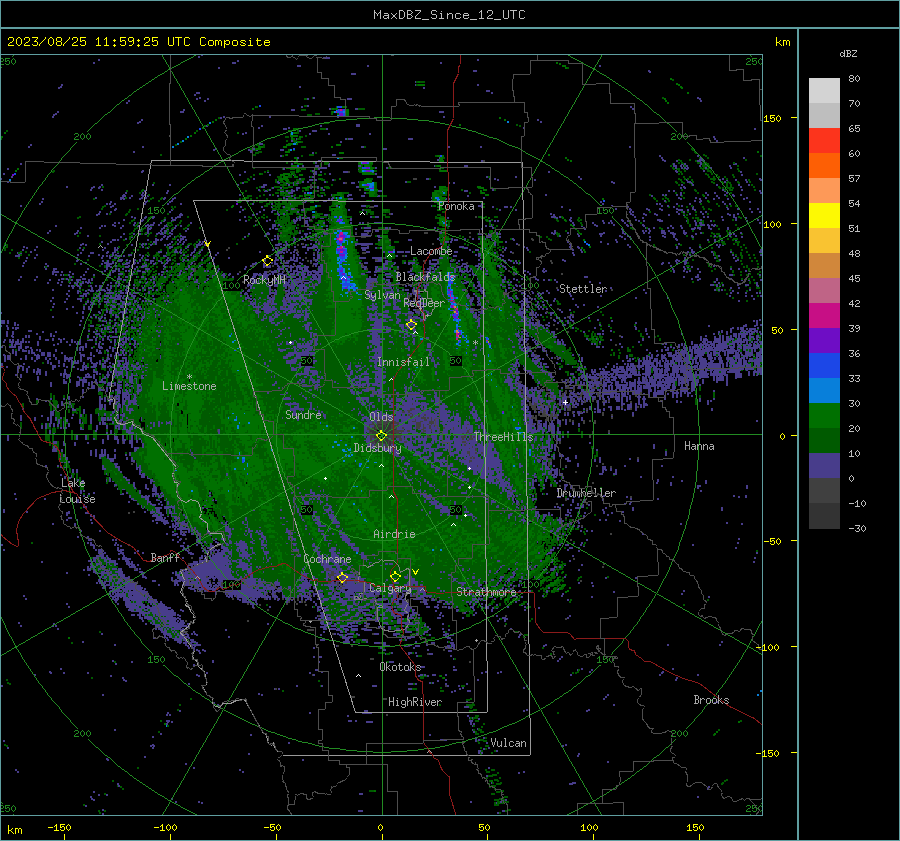Click the green 30 dBZ legend swatch
This screenshot has height=841, width=900.
click(824, 416)
